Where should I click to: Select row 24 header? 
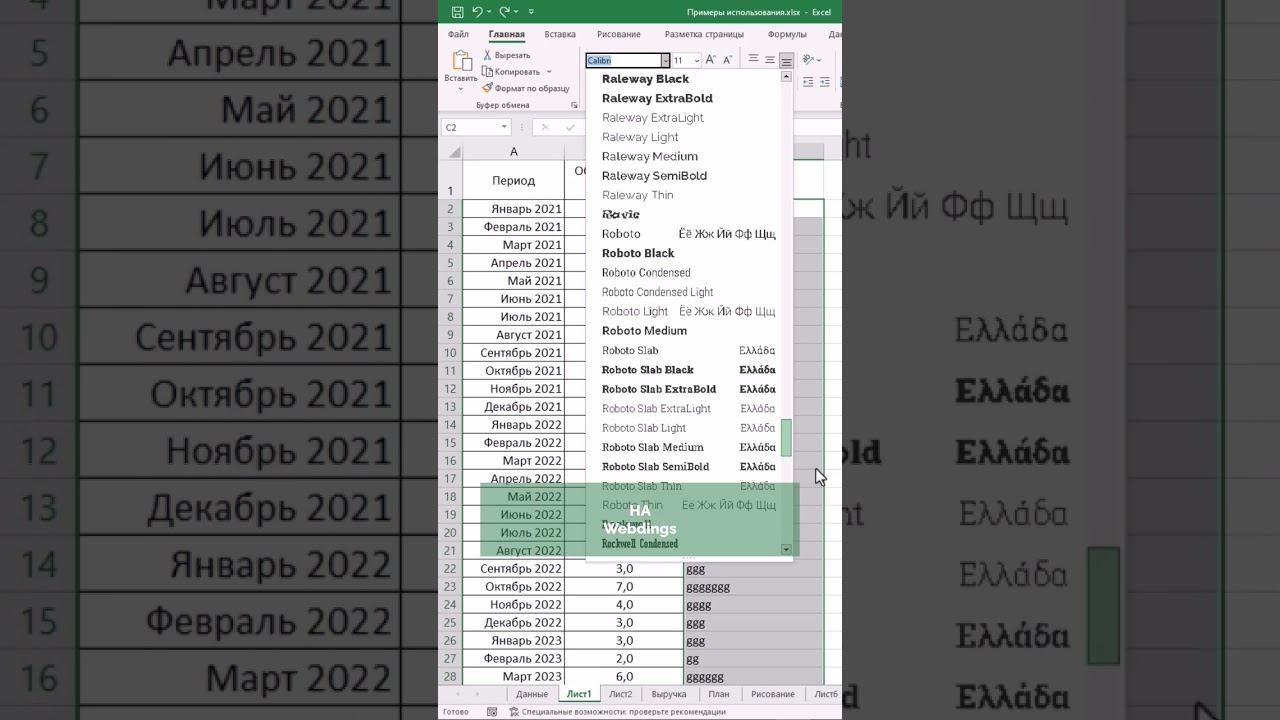tap(450, 605)
